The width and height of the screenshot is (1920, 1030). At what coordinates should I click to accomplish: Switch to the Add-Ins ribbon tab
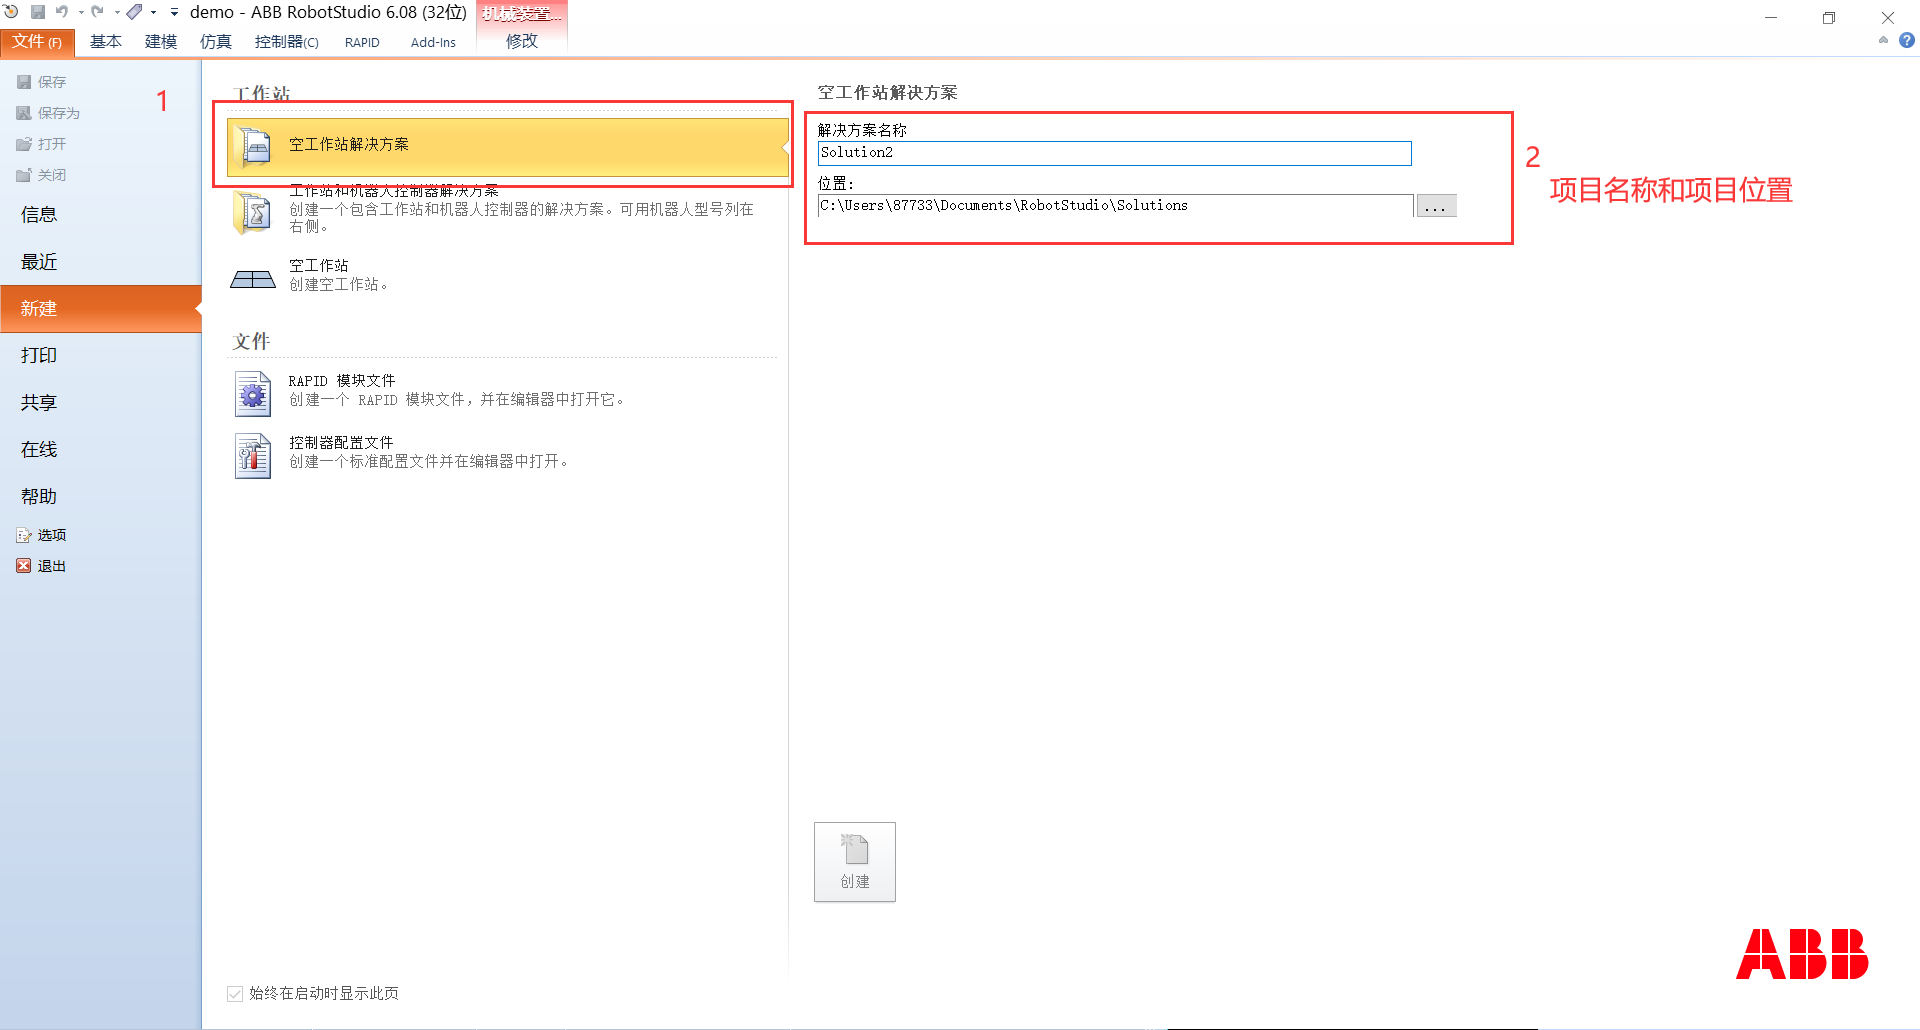point(433,42)
